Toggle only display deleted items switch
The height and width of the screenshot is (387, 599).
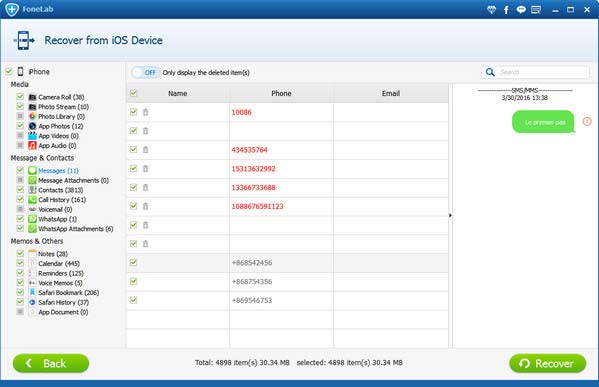click(146, 73)
